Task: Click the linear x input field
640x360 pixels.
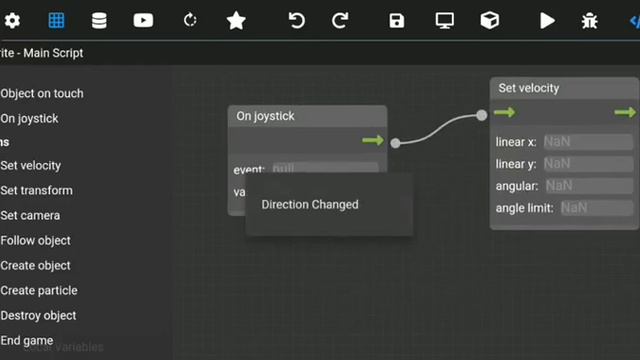Action: click(588, 142)
